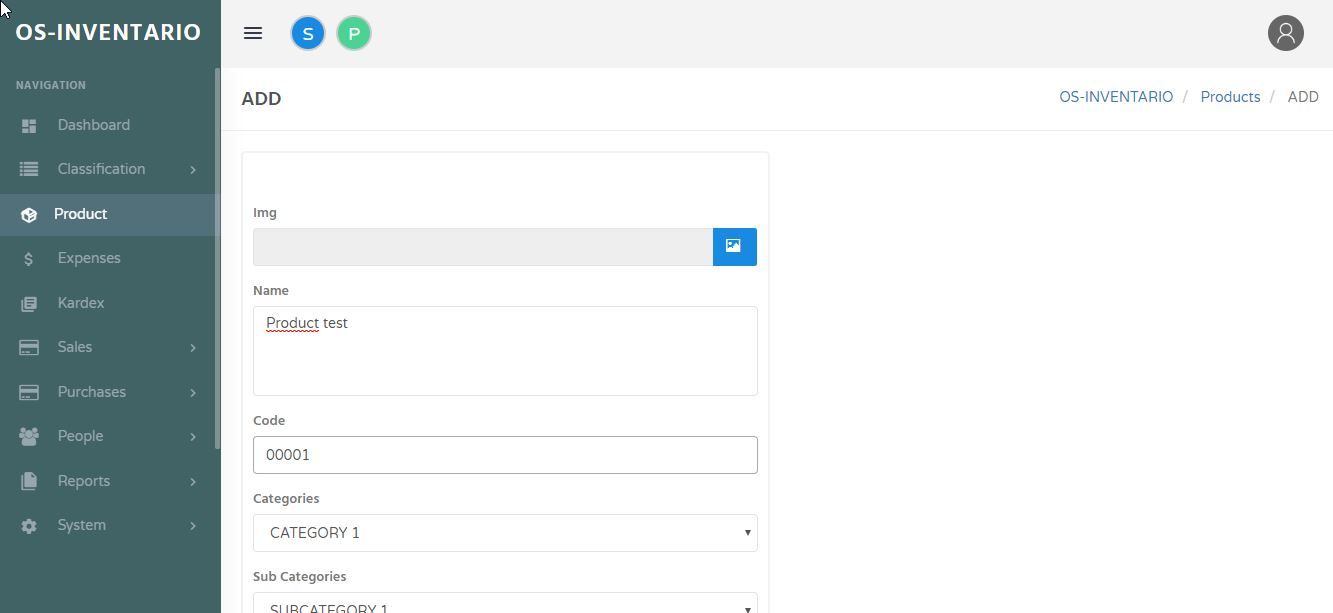Click the hamburger menu toggle icon

253,33
